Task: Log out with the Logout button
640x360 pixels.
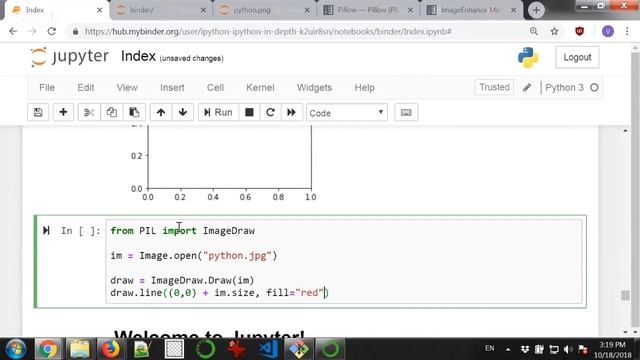Action: pos(577,57)
